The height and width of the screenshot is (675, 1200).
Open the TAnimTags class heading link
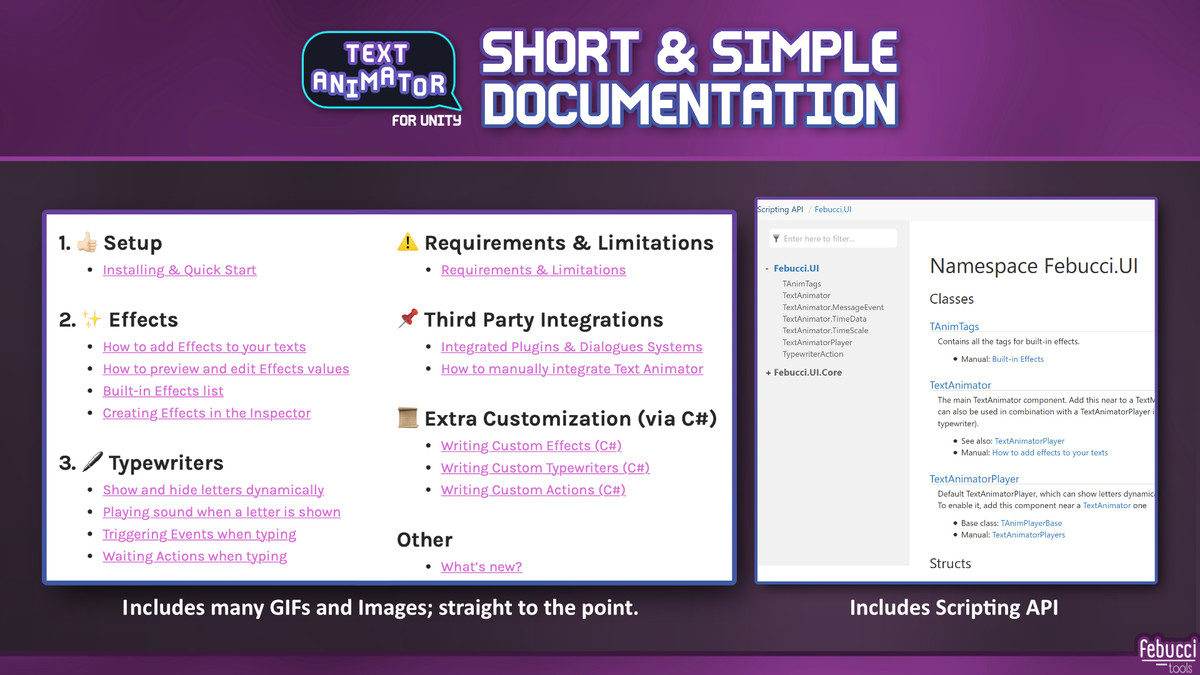point(954,326)
